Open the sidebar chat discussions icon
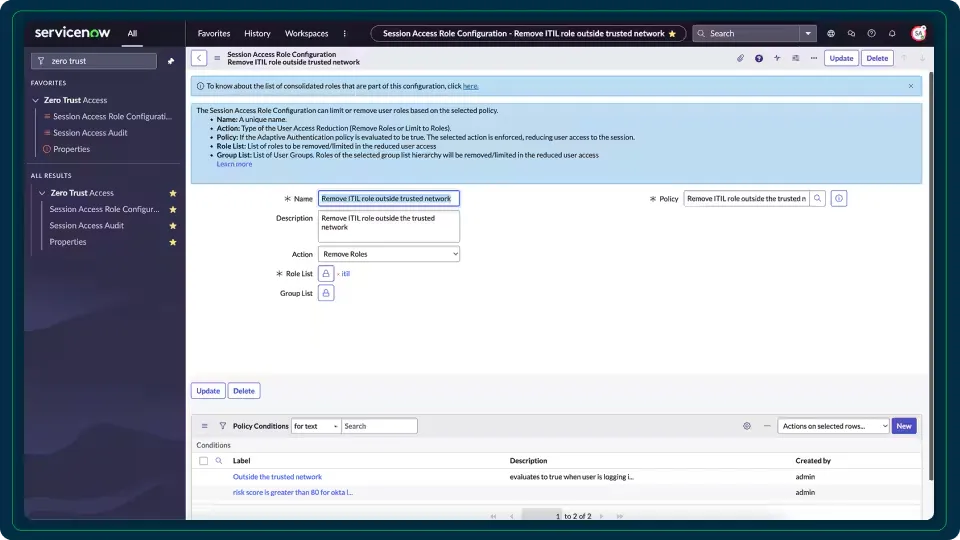Viewport: 960px width, 540px height. (x=851, y=34)
